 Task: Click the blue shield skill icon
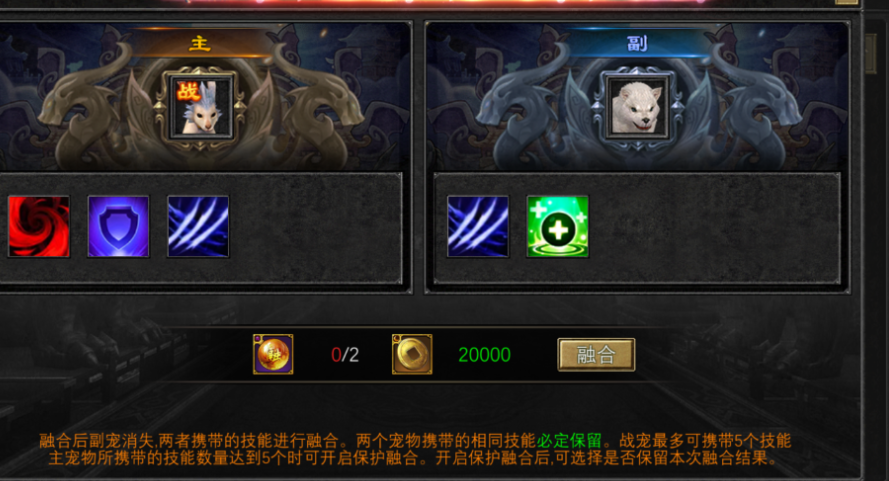(118, 226)
